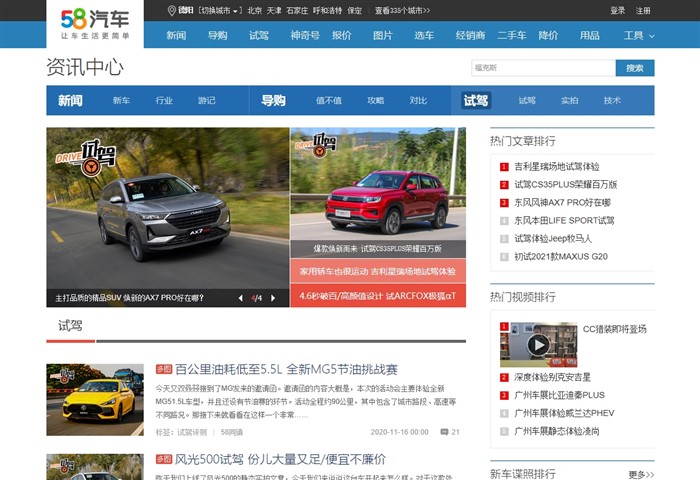Open 新闻 in the top navigation bar
The image size is (700, 480).
click(x=176, y=35)
